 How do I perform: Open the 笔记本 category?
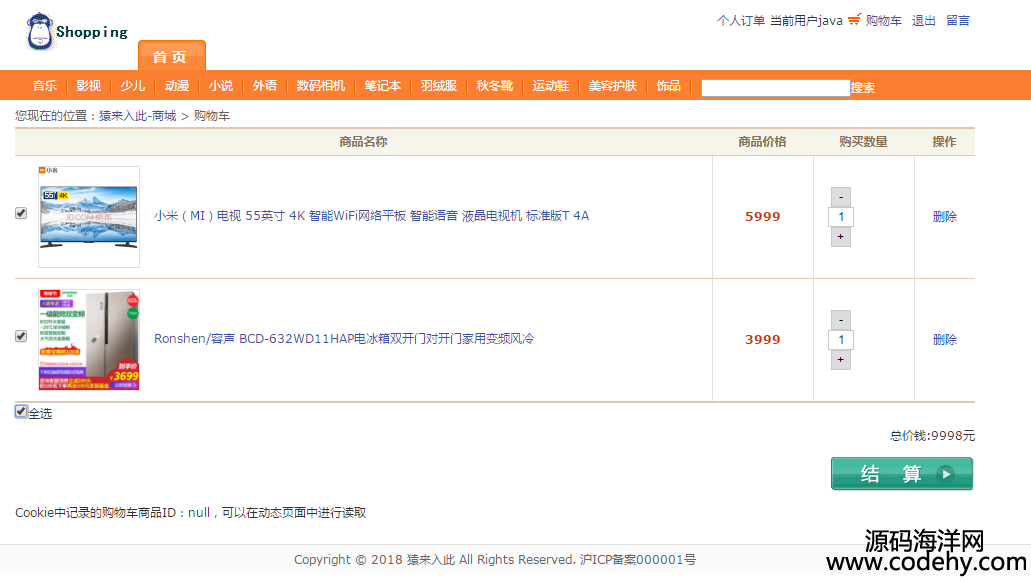click(383, 86)
